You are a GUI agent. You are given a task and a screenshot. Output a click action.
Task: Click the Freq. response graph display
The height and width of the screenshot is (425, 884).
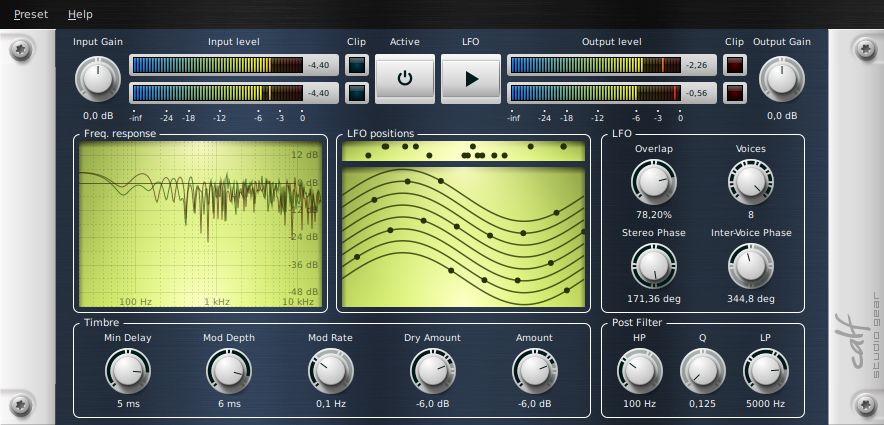[200, 224]
